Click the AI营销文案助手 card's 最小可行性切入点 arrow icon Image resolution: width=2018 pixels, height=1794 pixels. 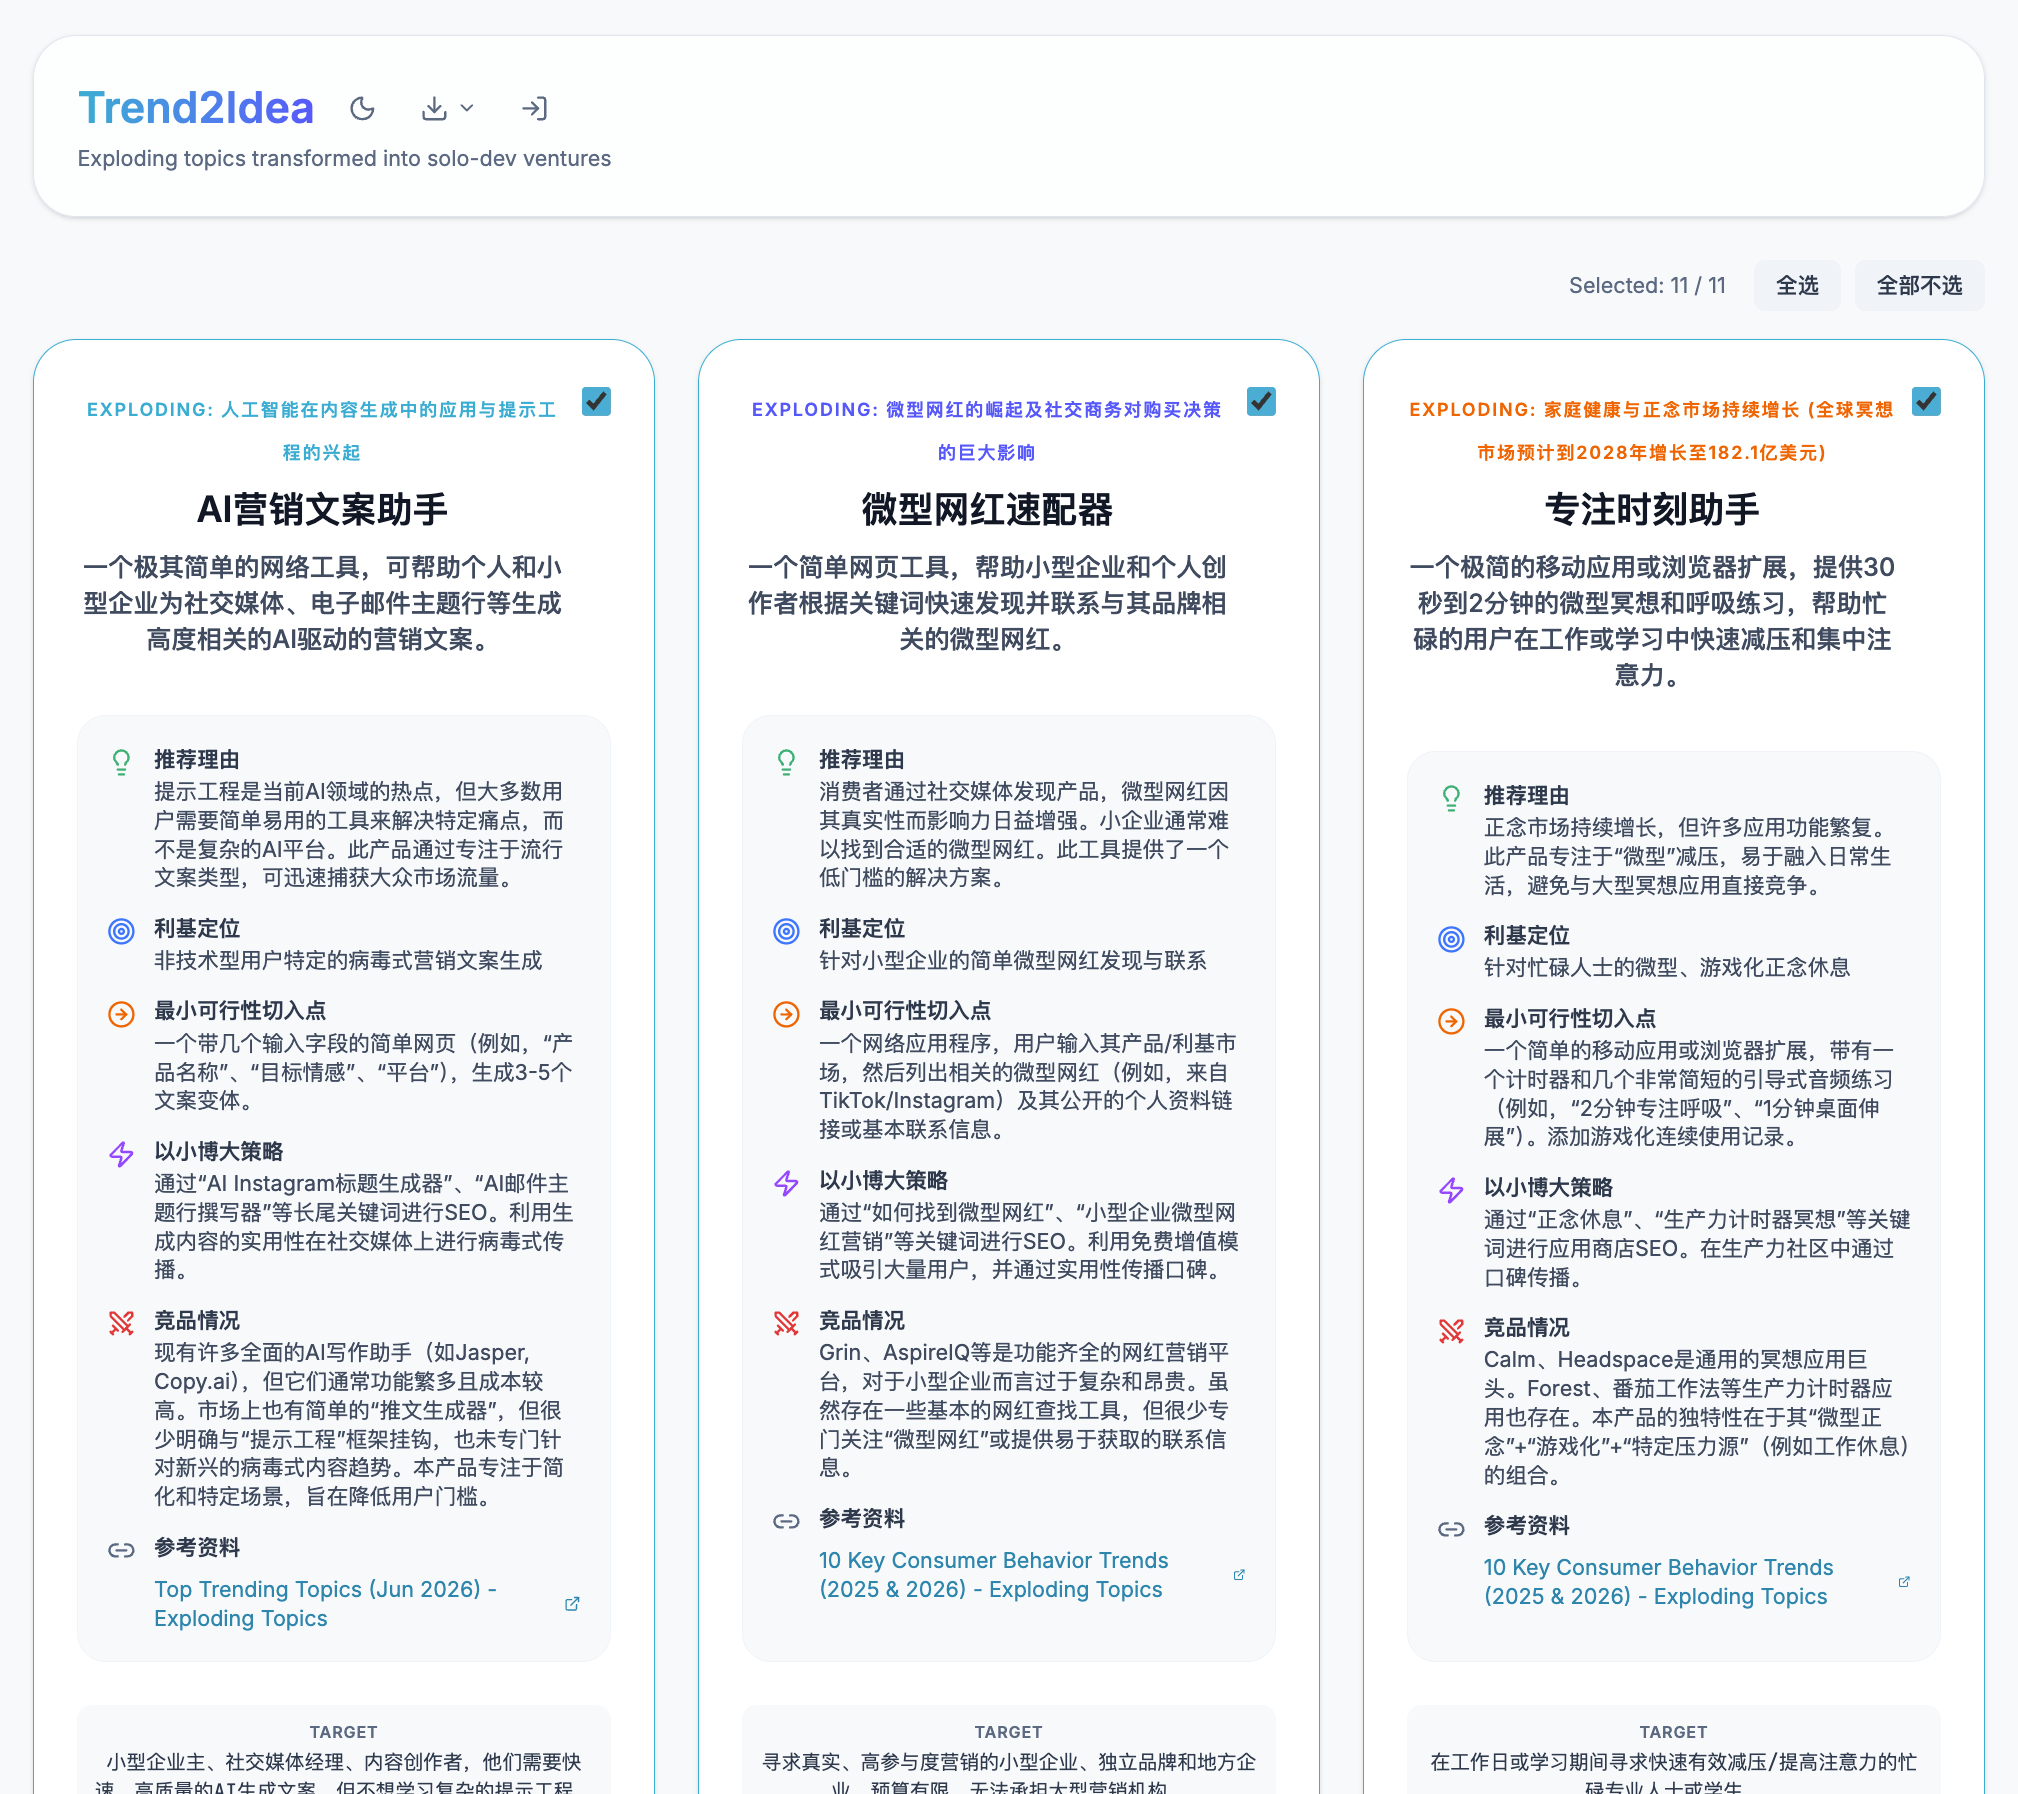point(121,1014)
